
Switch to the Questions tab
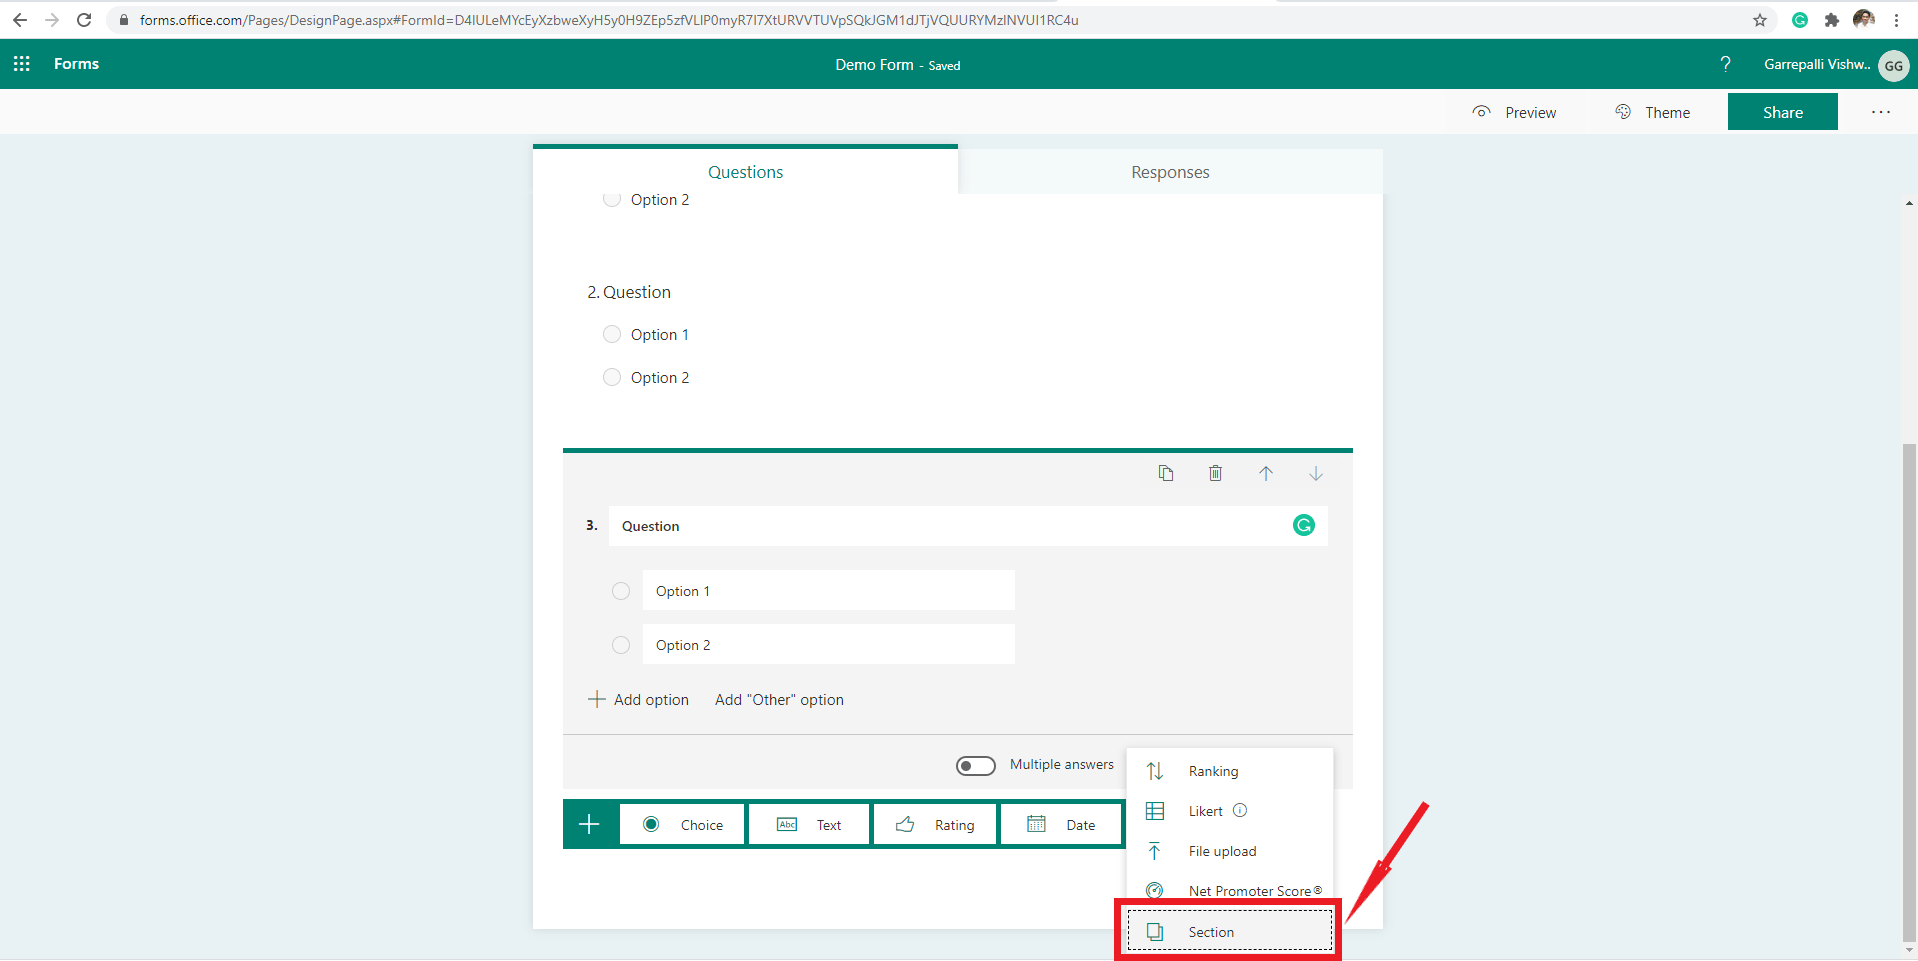[x=745, y=171]
